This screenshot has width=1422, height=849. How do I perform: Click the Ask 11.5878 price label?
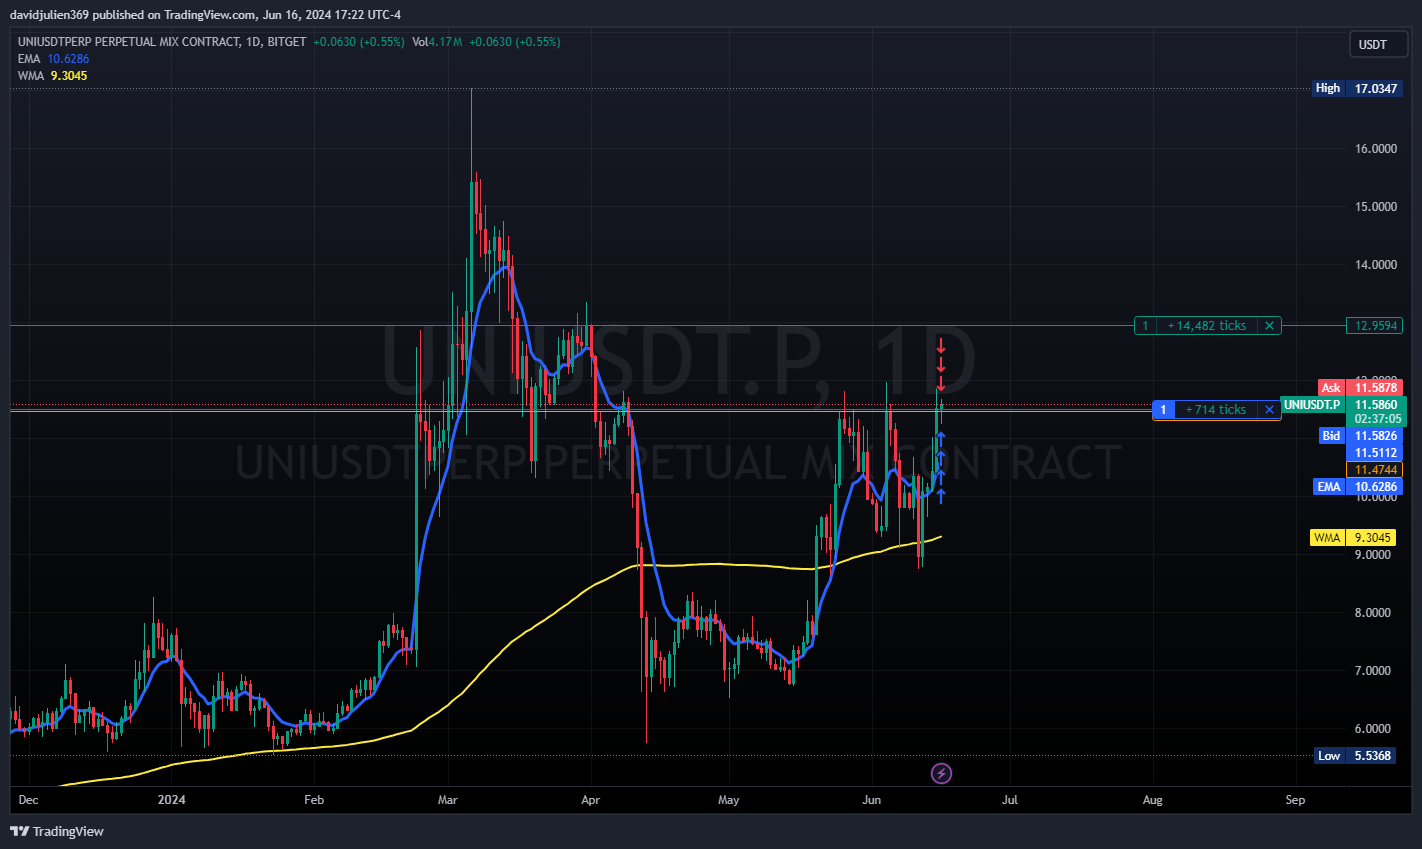1362,387
